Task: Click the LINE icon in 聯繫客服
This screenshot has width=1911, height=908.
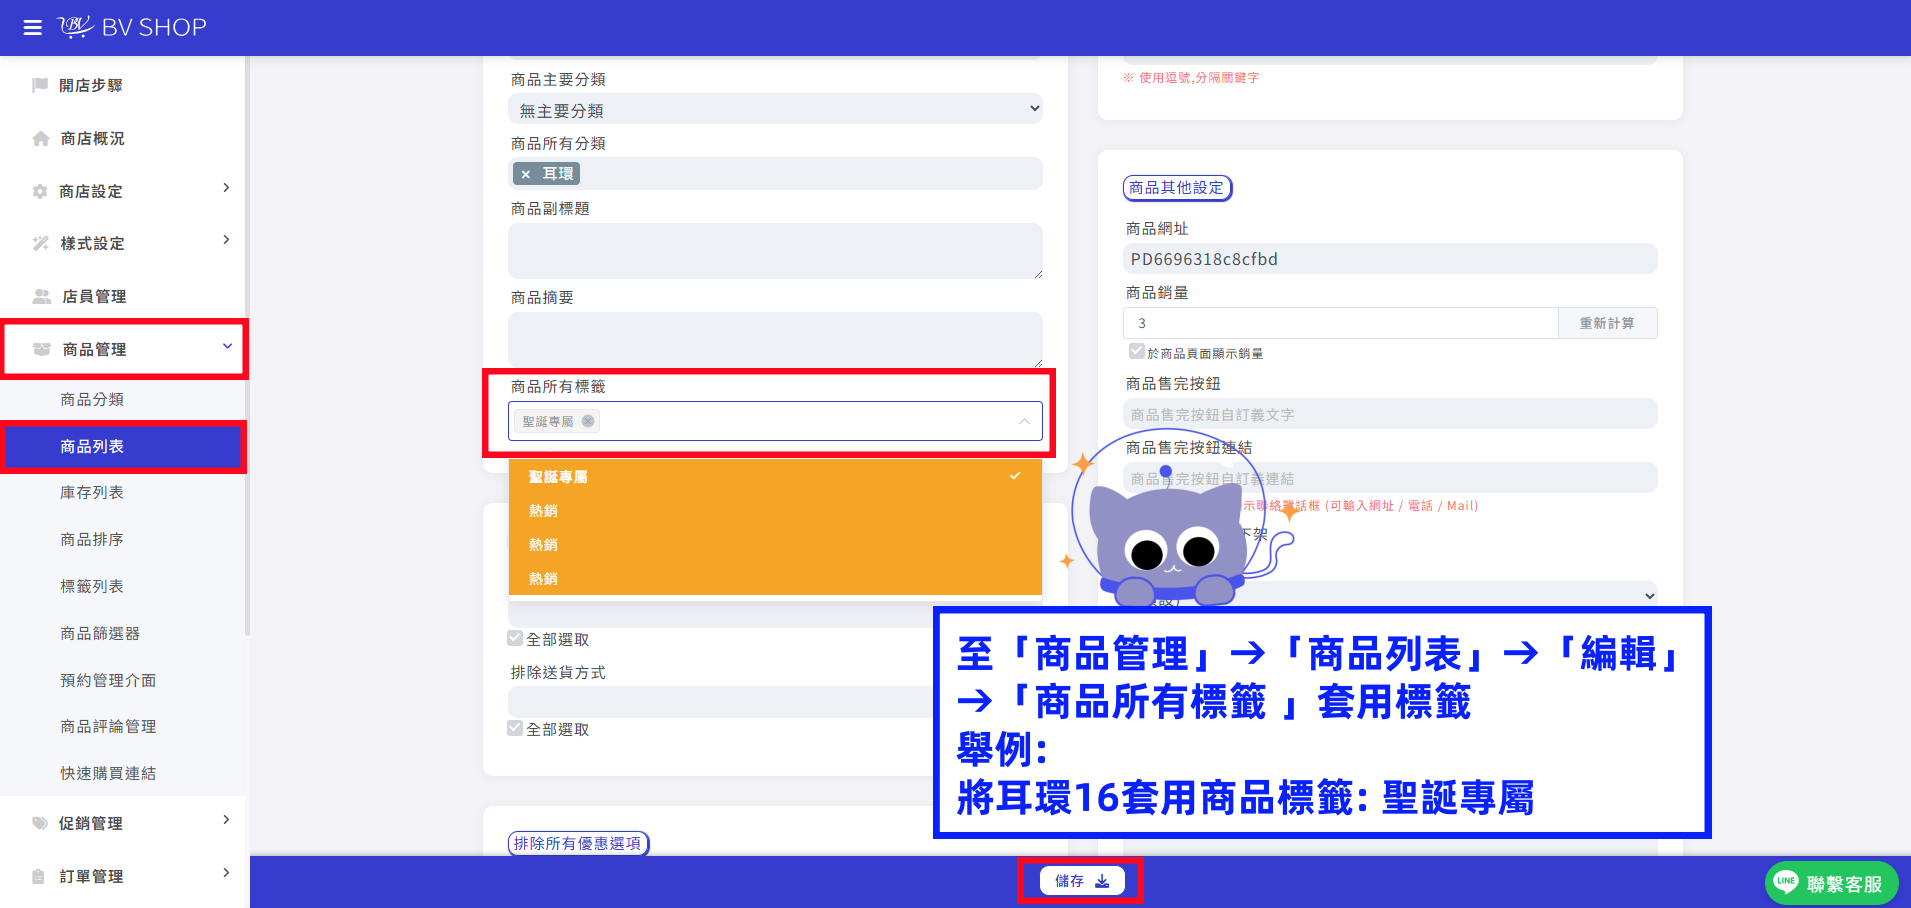Action: 1785,882
